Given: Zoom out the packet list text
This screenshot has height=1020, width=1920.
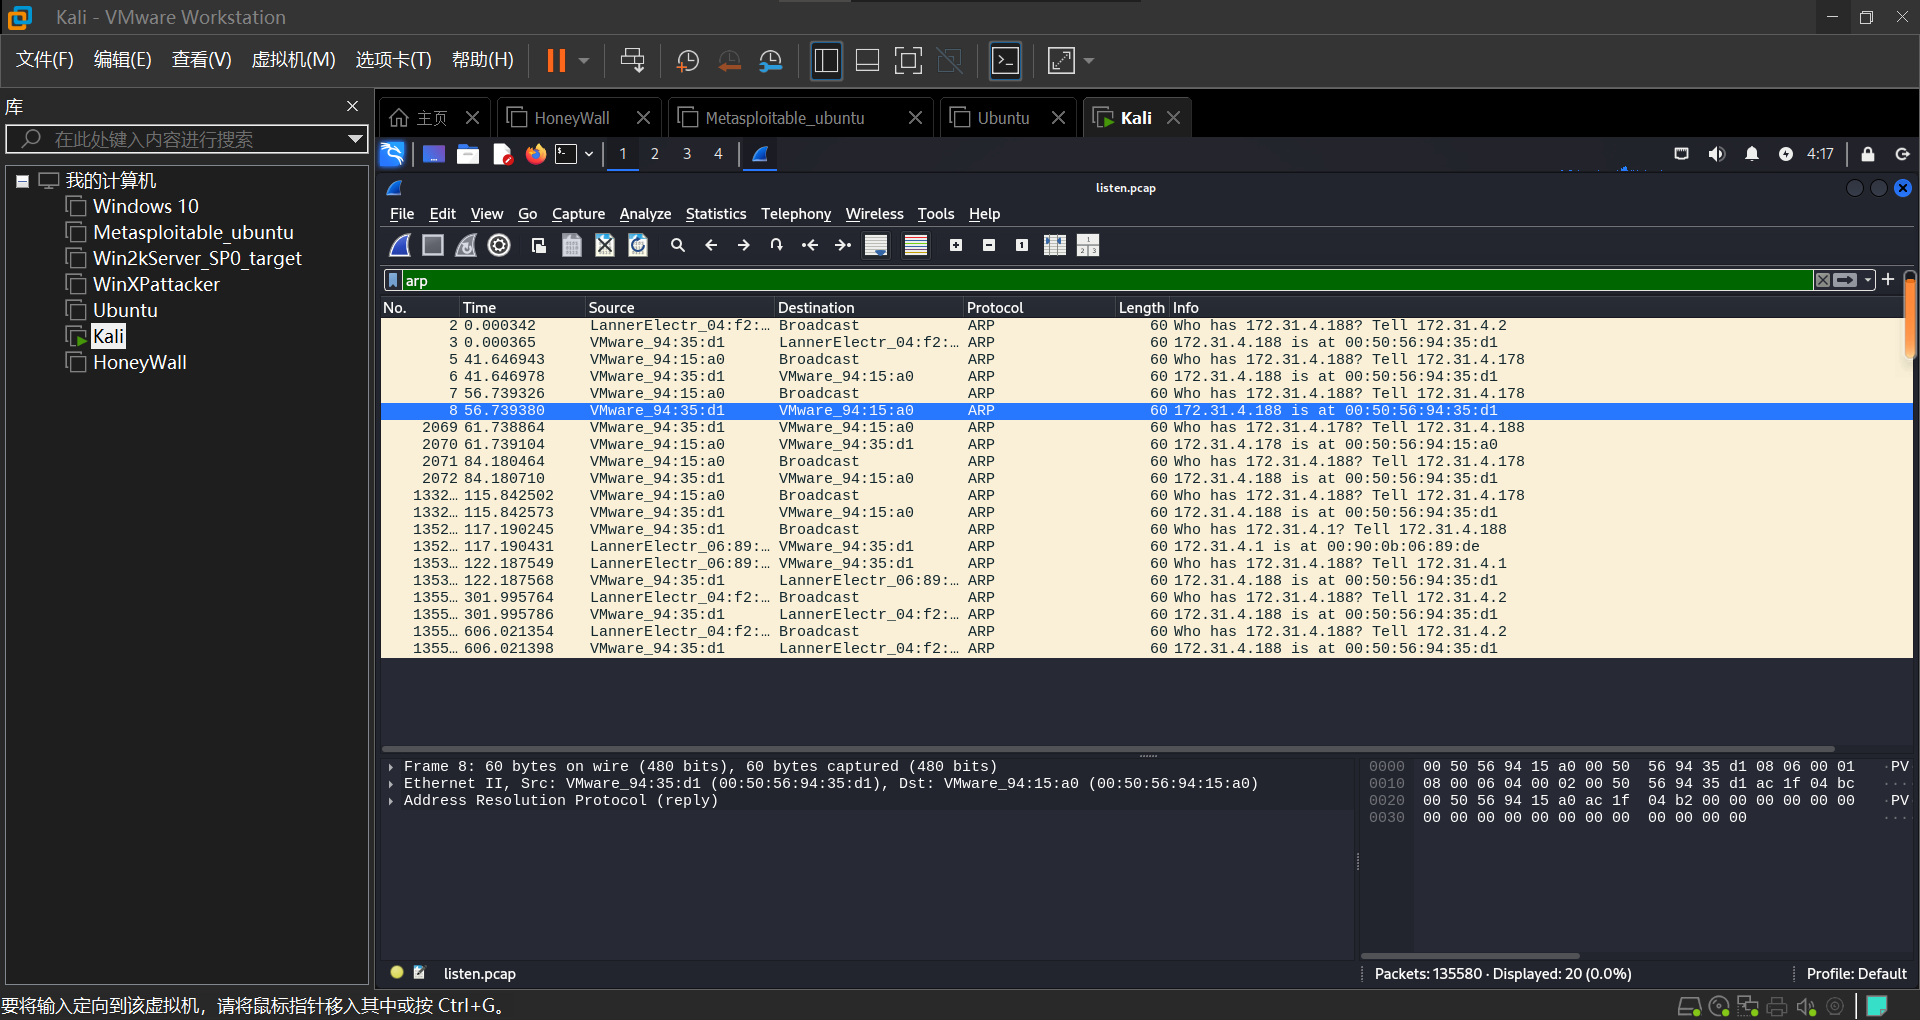Looking at the screenshot, I should pyautogui.click(x=989, y=245).
